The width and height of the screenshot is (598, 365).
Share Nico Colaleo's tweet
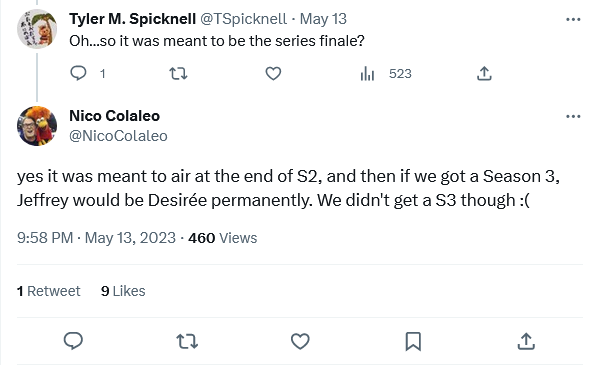pos(526,341)
